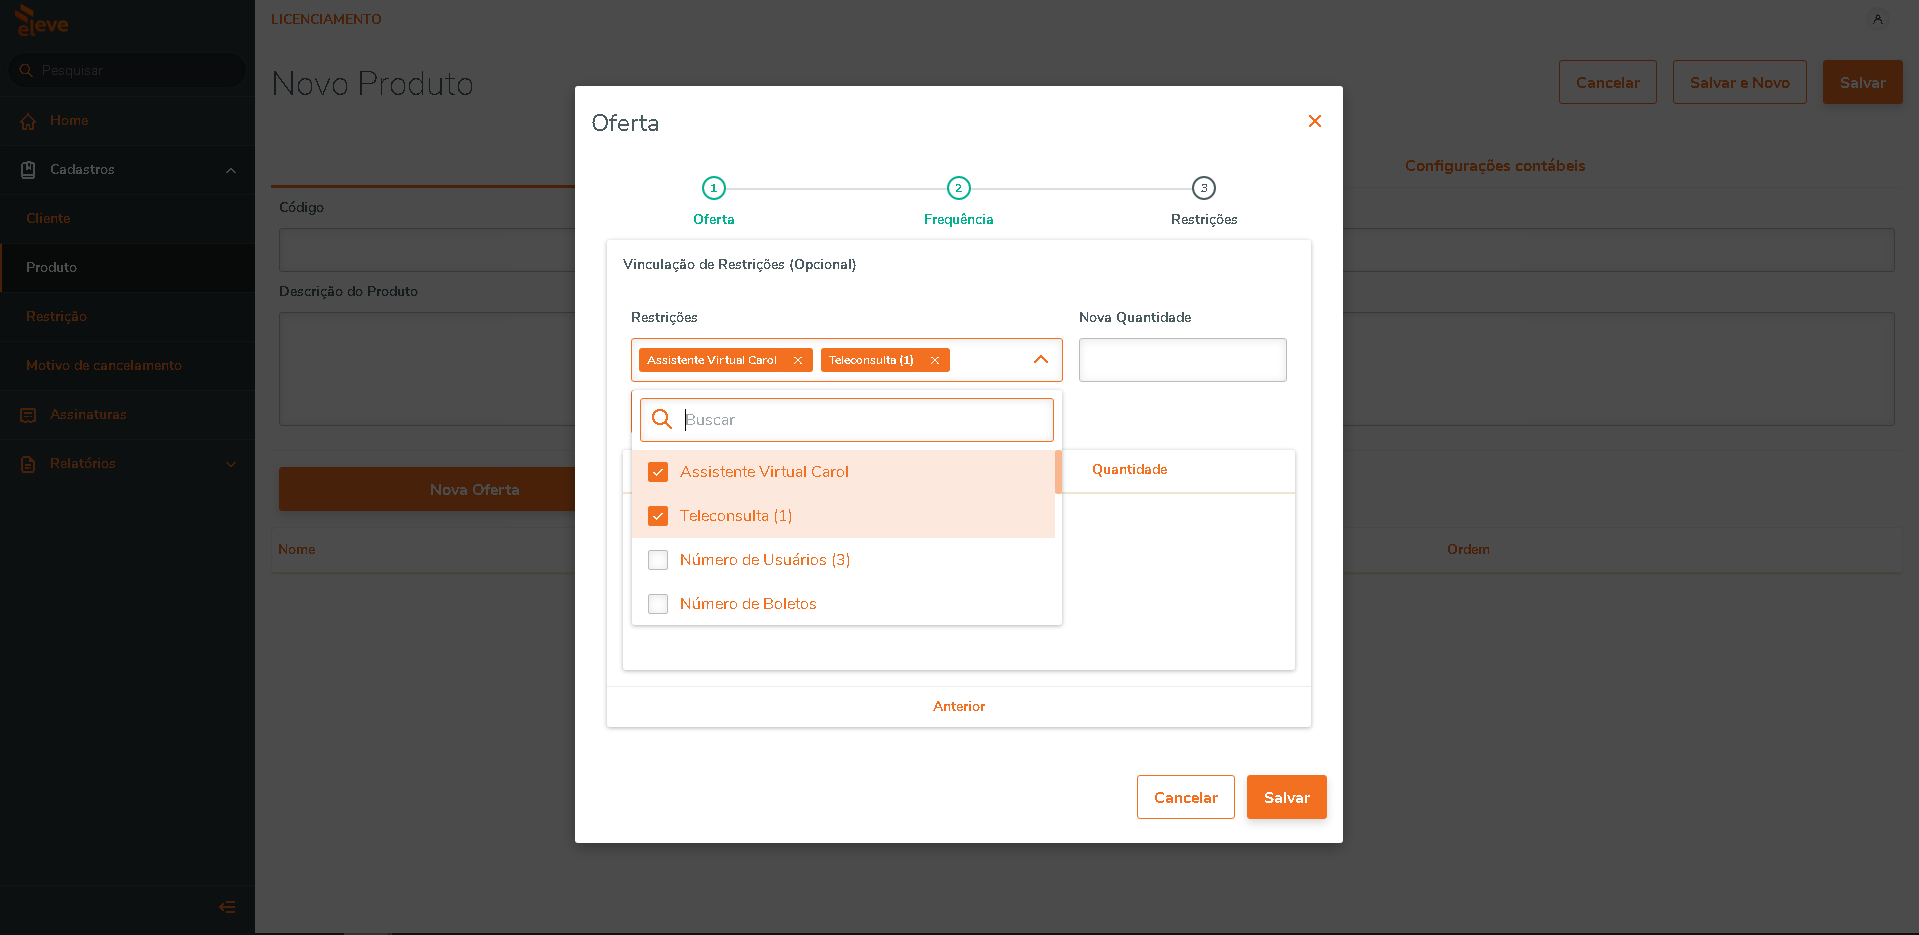Click the Quantidade column header
Viewport: 1919px width, 935px height.
pos(1129,469)
